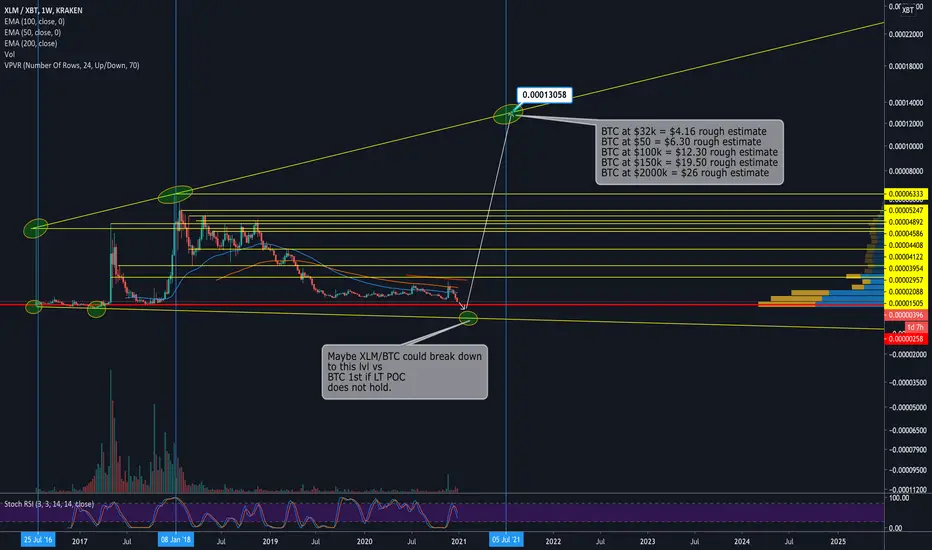Click the 2020 label on time axis
932x550 pixels.
coord(364,542)
